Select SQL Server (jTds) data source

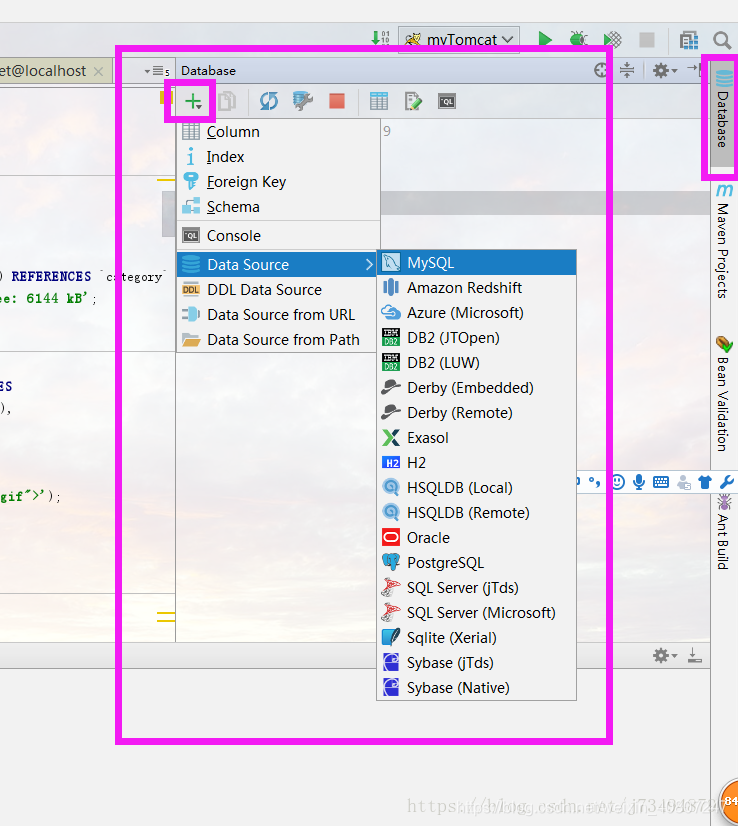click(477, 588)
